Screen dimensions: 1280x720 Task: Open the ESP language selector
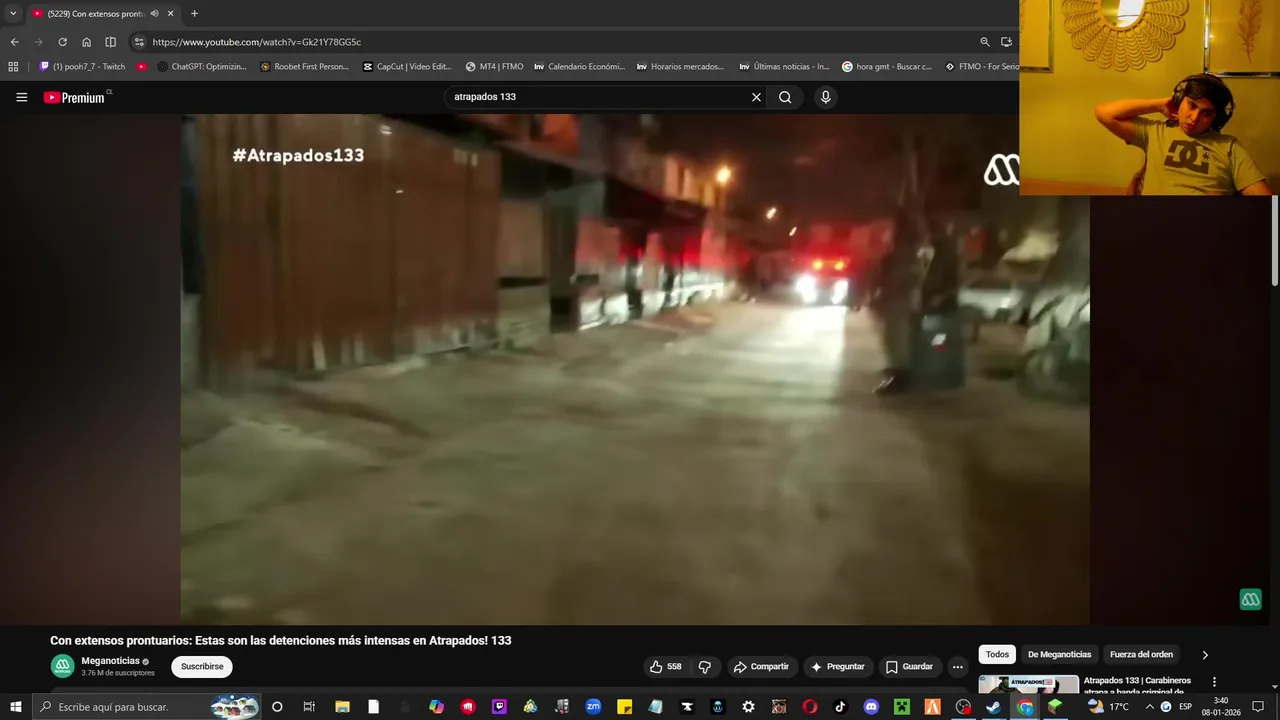coord(1185,707)
